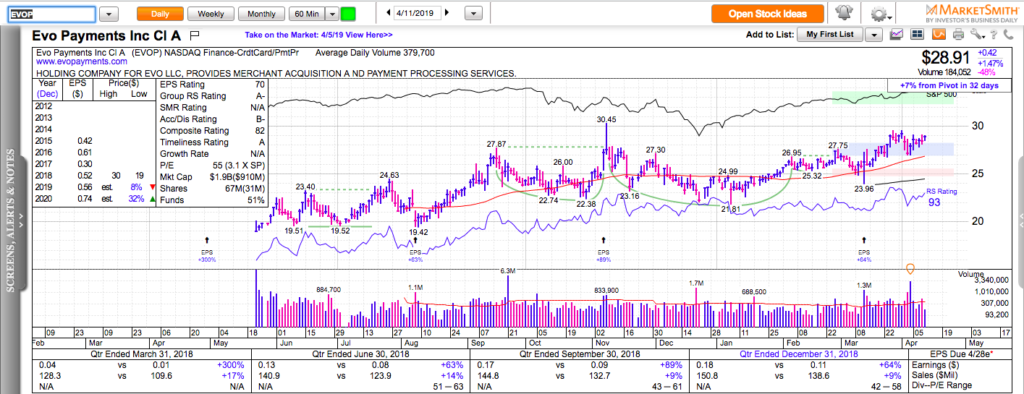Open the Add to List dropdown arrow
This screenshot has height=394, width=1024.
tap(874, 35)
